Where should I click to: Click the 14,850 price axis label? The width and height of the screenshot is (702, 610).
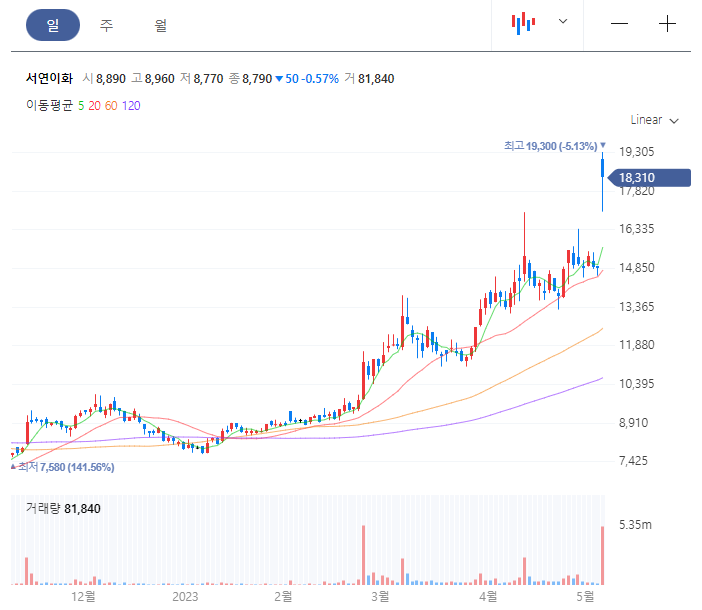(637, 268)
